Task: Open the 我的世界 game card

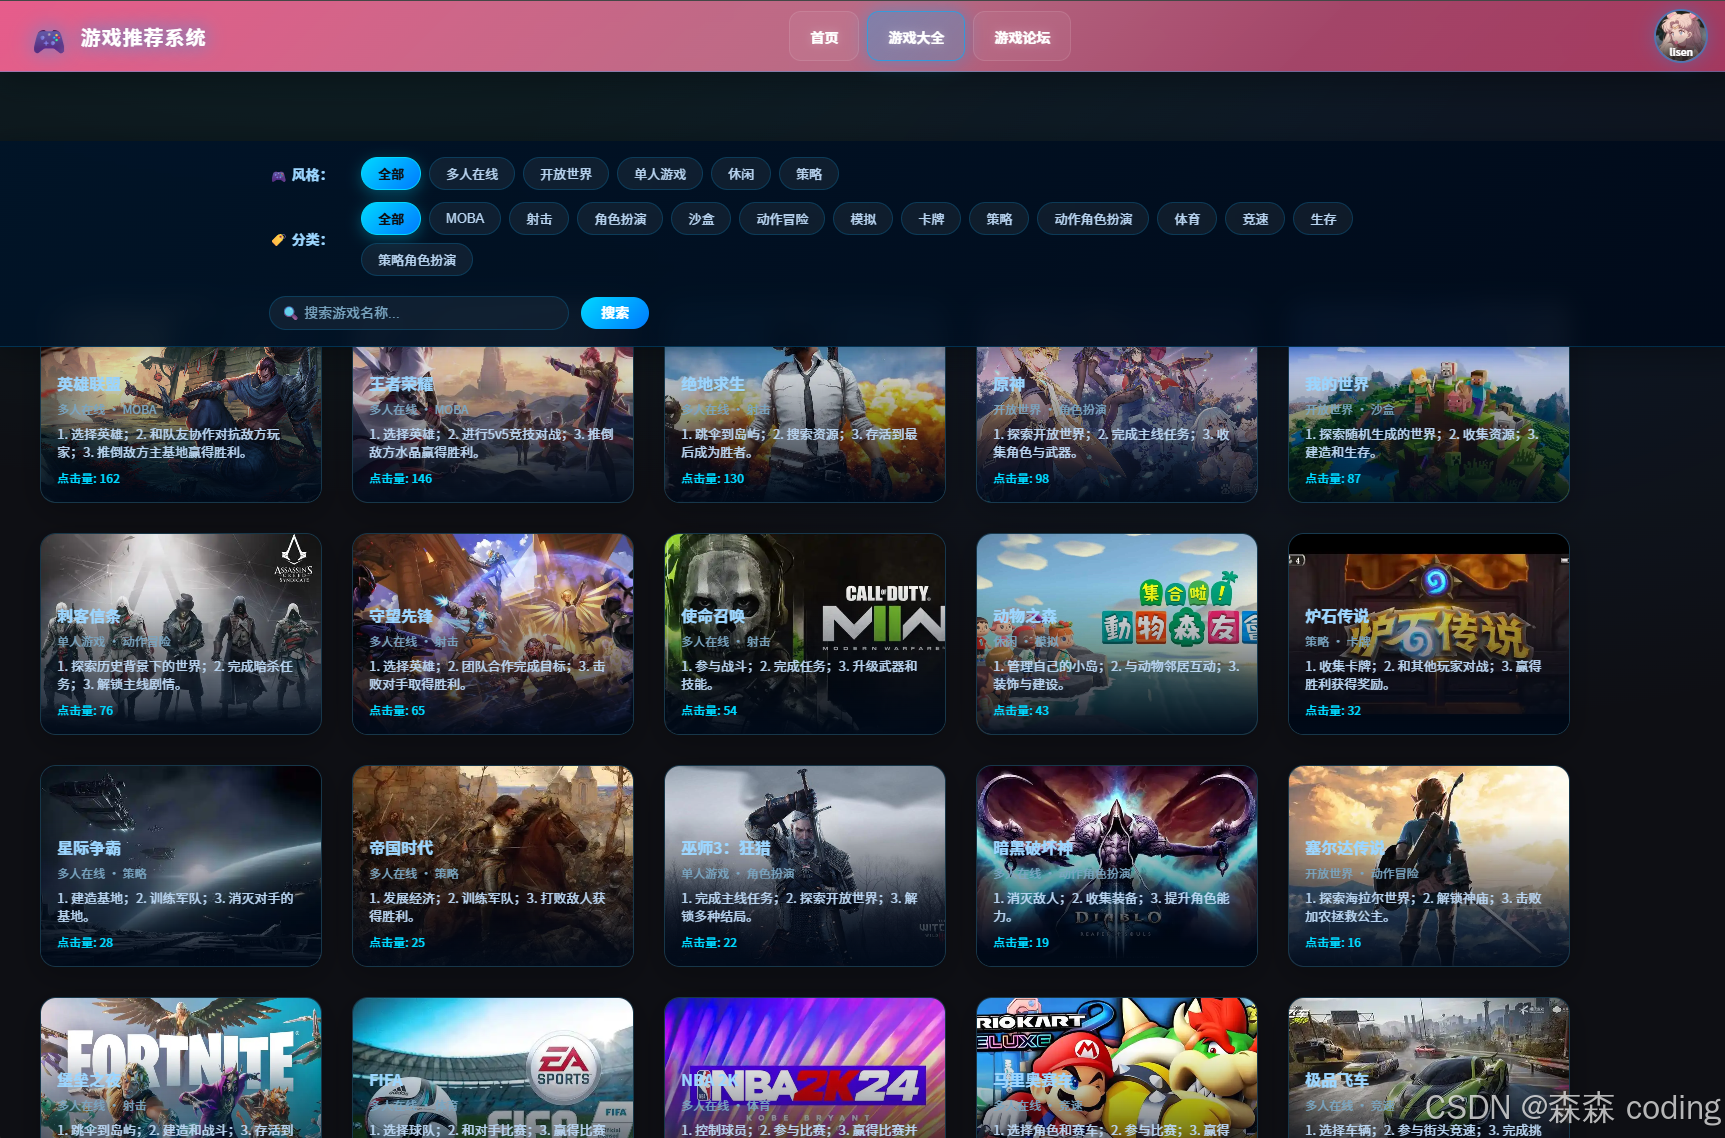Action: pyautogui.click(x=1429, y=425)
